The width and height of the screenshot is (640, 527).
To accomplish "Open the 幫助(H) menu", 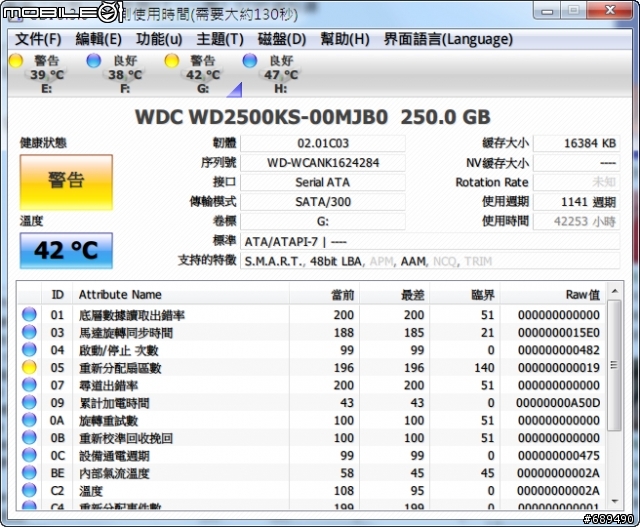I will [x=344, y=39].
